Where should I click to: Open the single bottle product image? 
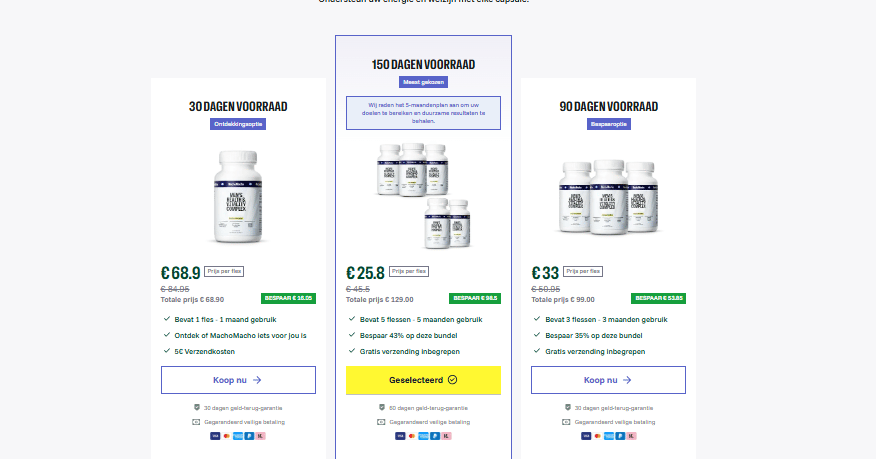[x=238, y=196]
